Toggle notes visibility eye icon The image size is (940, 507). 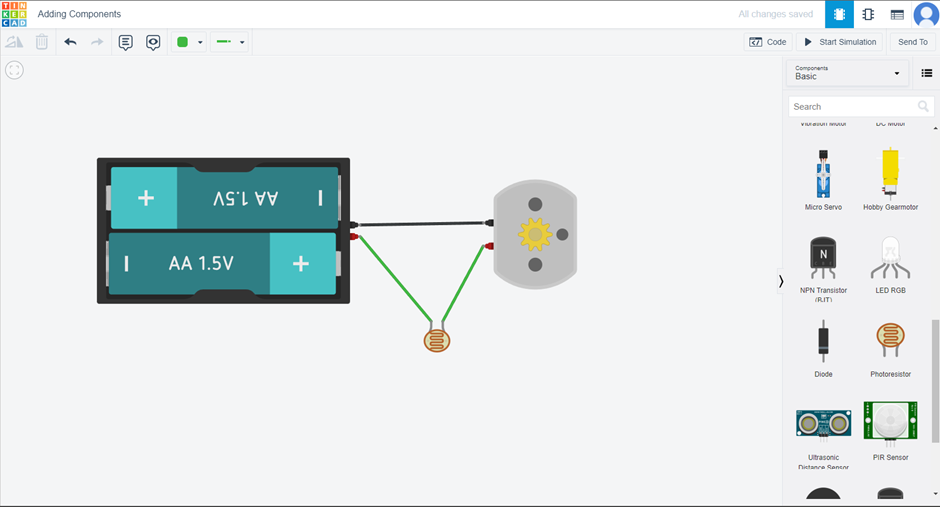tap(153, 43)
